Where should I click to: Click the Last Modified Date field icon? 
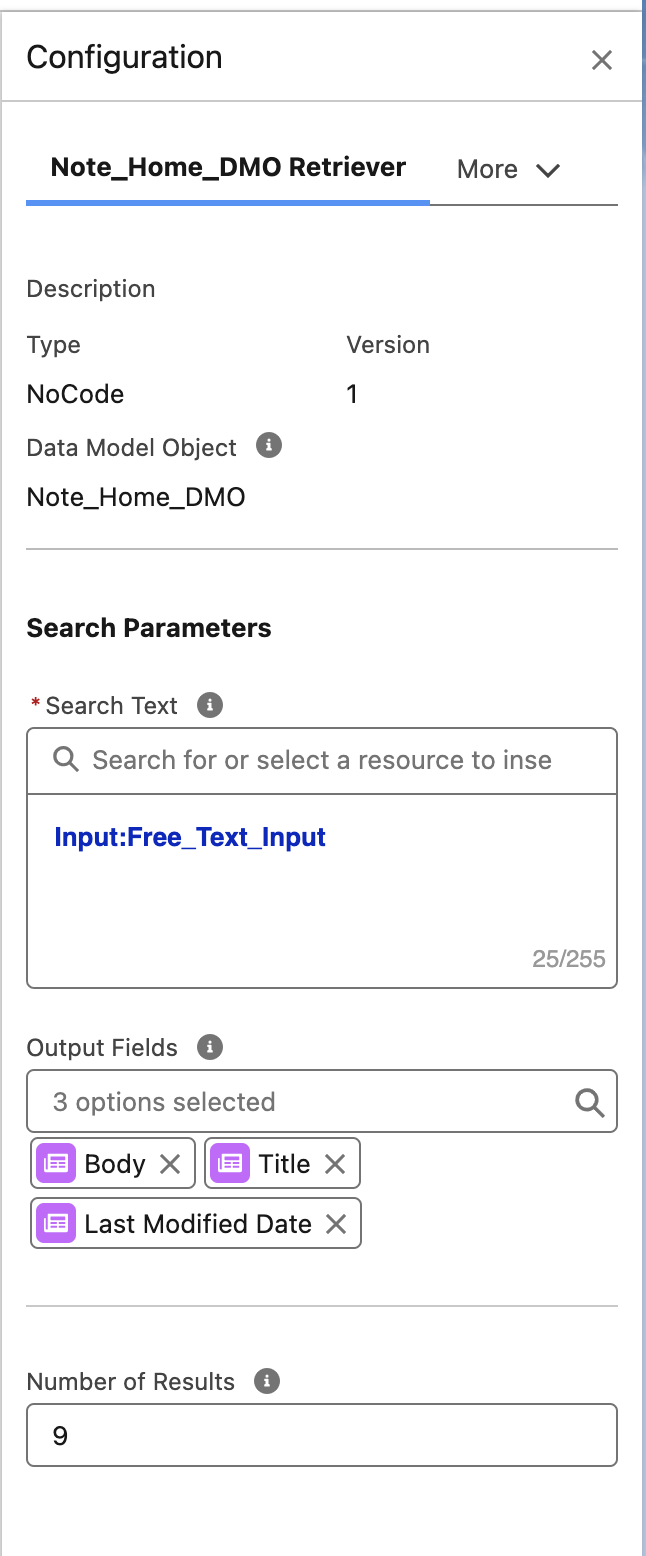coord(56,1224)
